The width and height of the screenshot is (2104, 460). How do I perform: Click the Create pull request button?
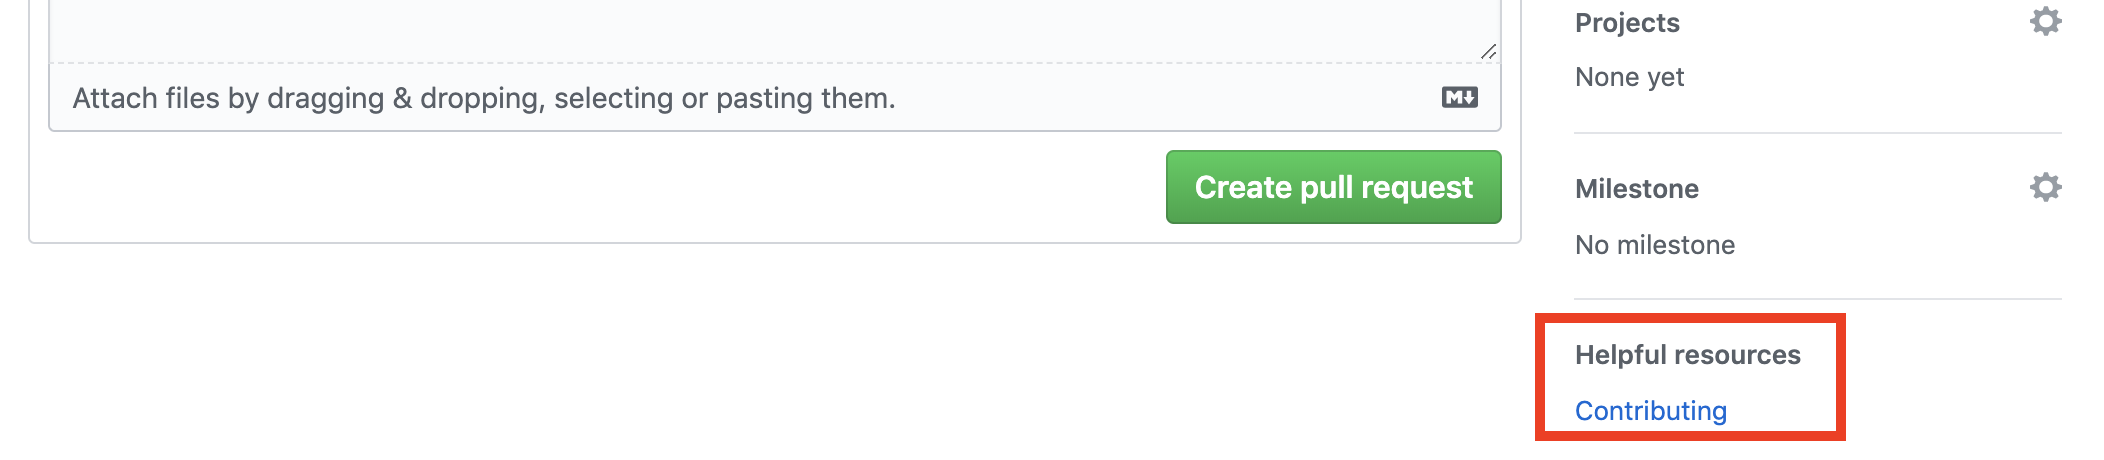[x=1333, y=187]
